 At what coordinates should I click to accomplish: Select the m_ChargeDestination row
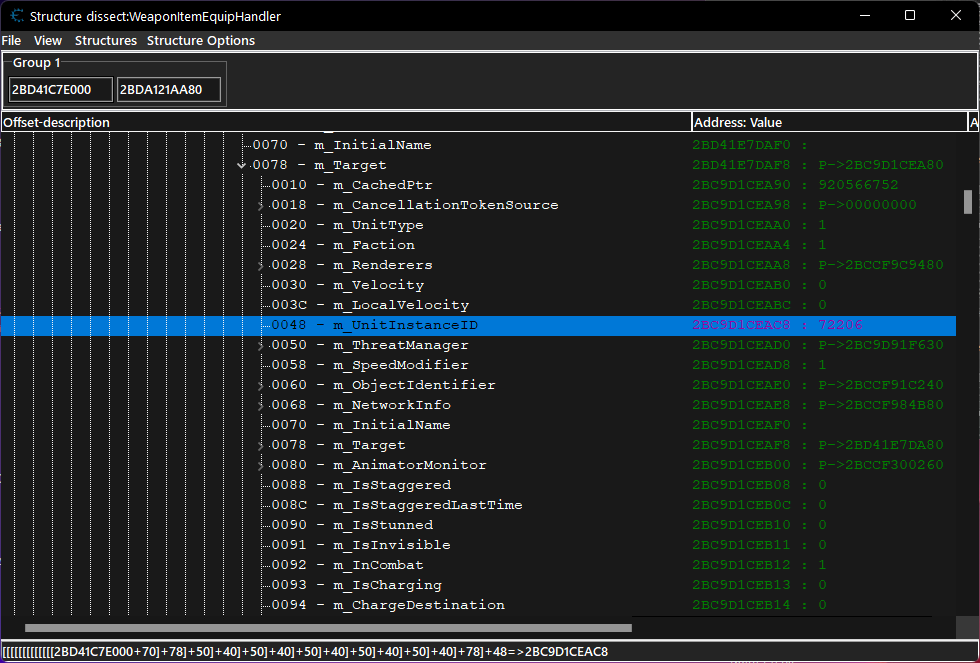click(418, 605)
